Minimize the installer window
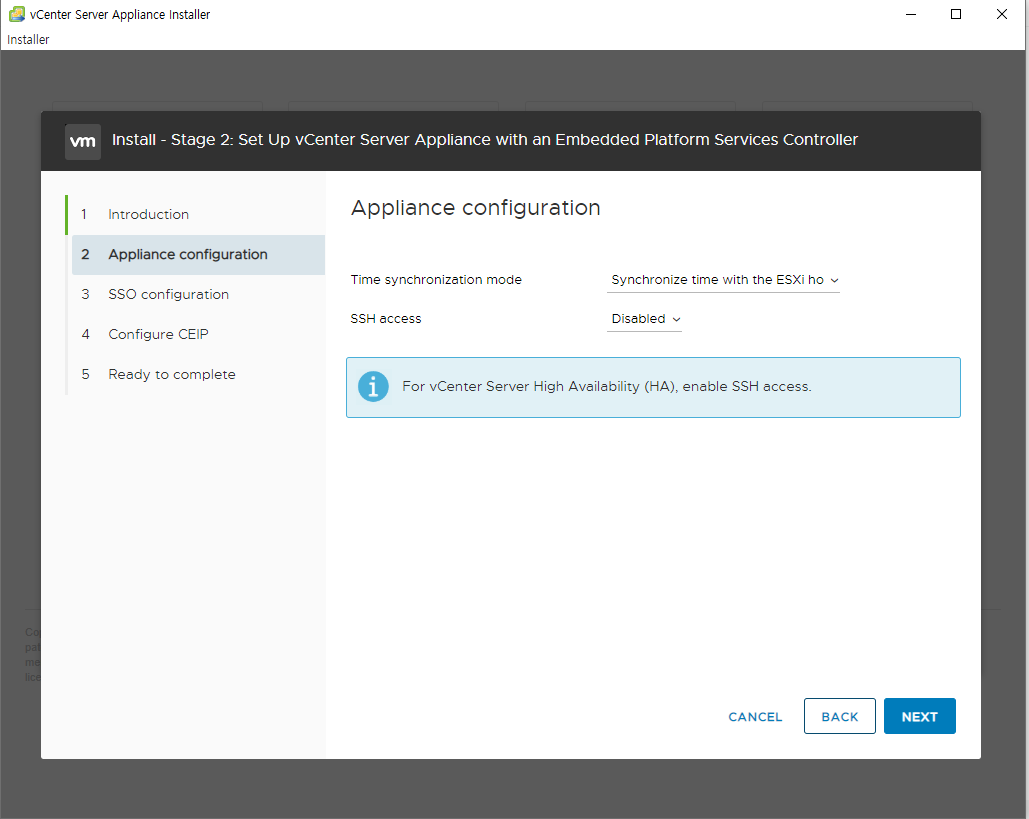The width and height of the screenshot is (1029, 819). point(911,14)
